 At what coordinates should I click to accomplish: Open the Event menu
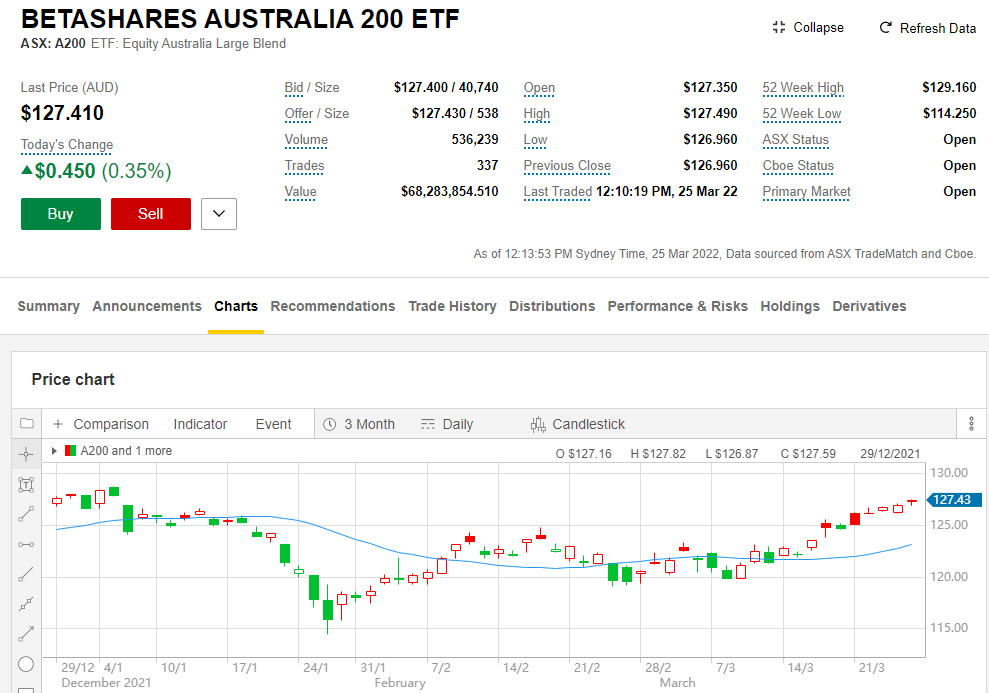coord(273,424)
